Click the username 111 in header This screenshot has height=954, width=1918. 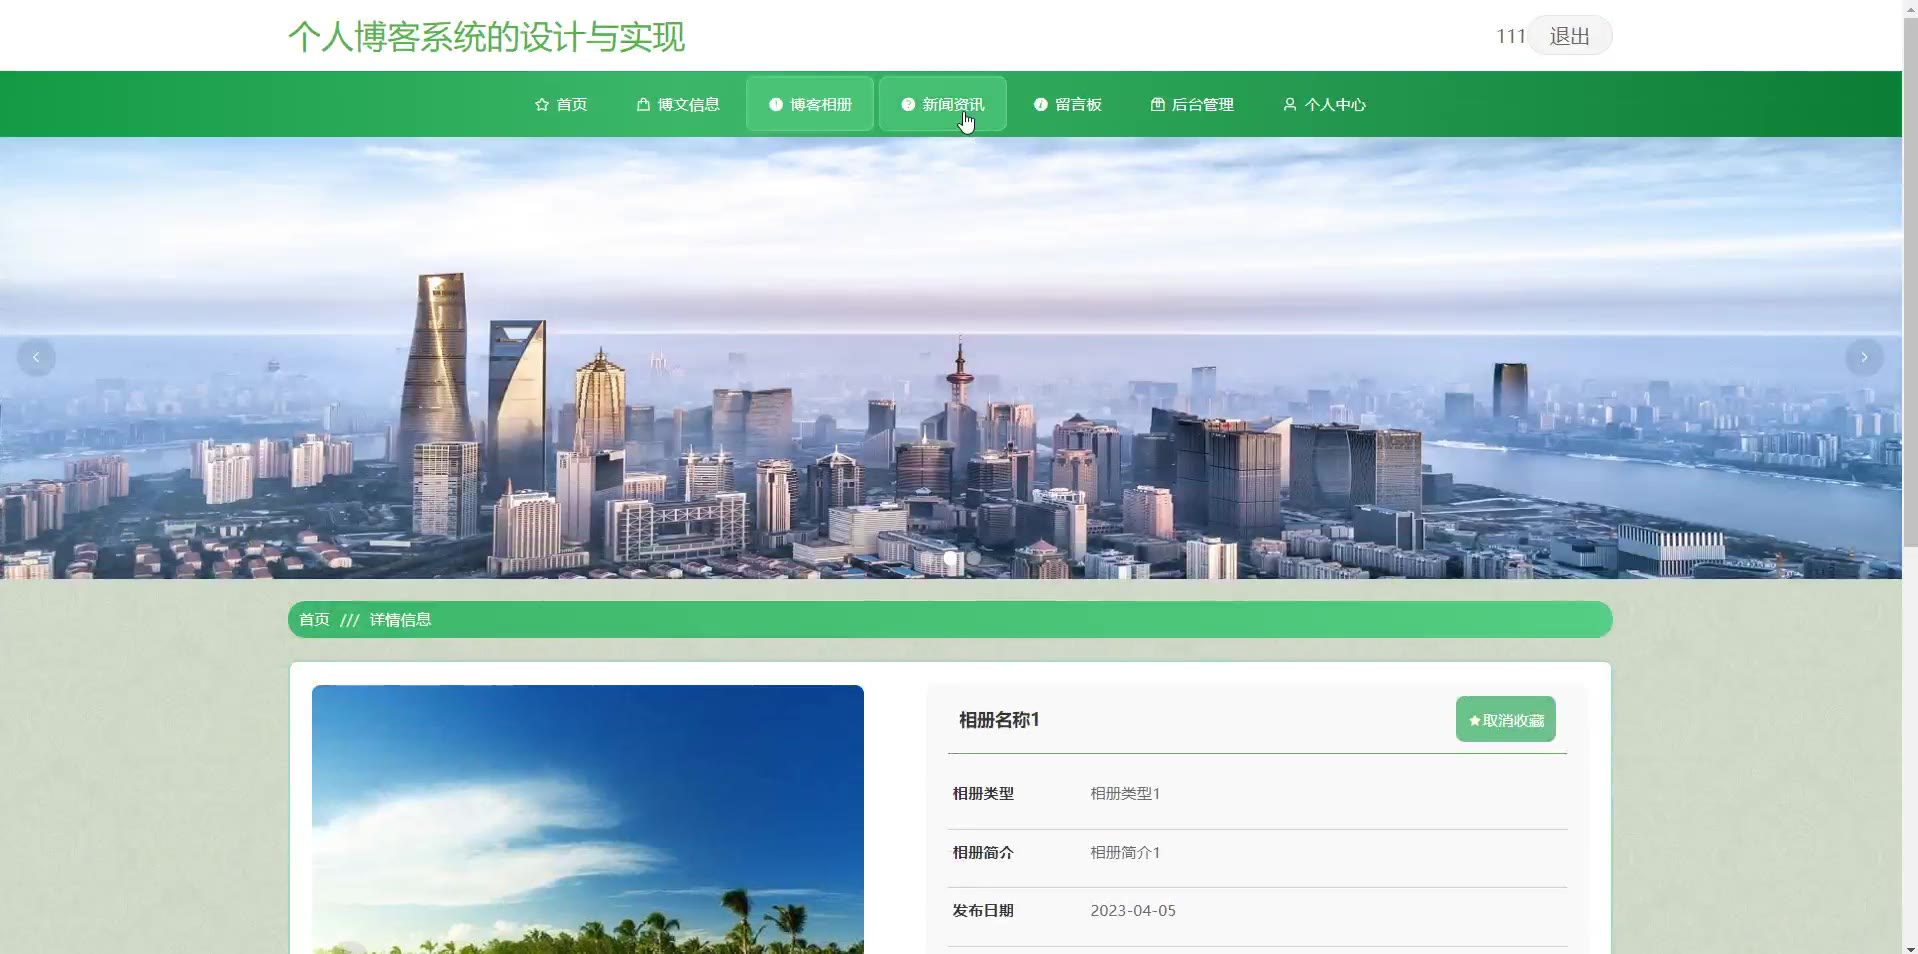pos(1510,36)
